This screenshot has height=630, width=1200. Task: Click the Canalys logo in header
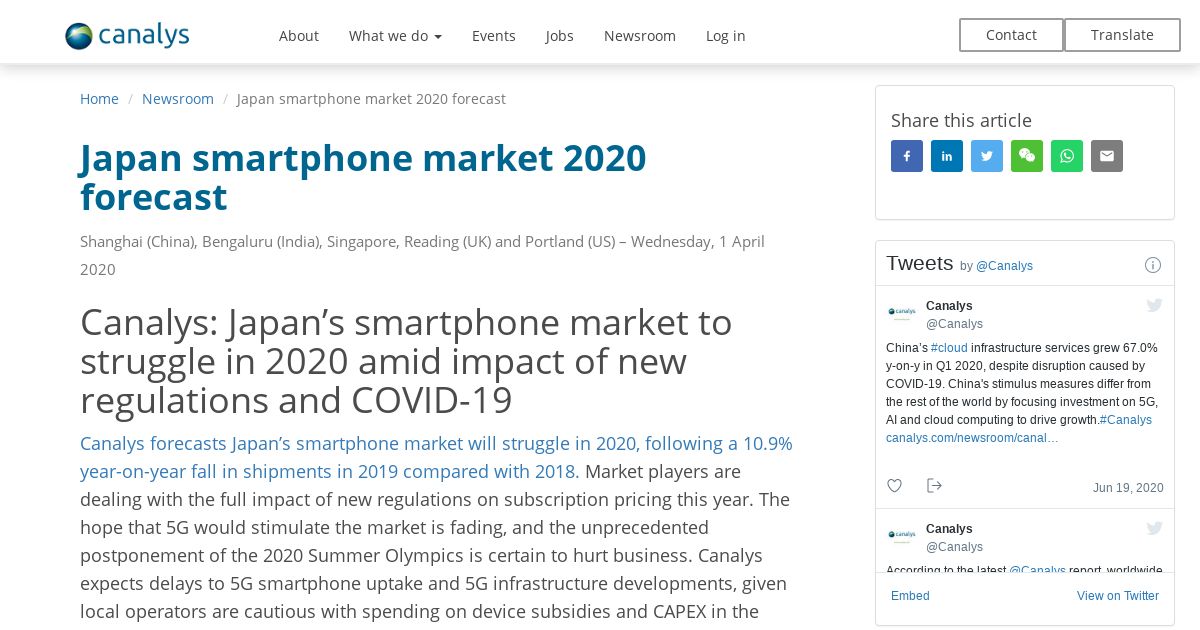coord(127,36)
